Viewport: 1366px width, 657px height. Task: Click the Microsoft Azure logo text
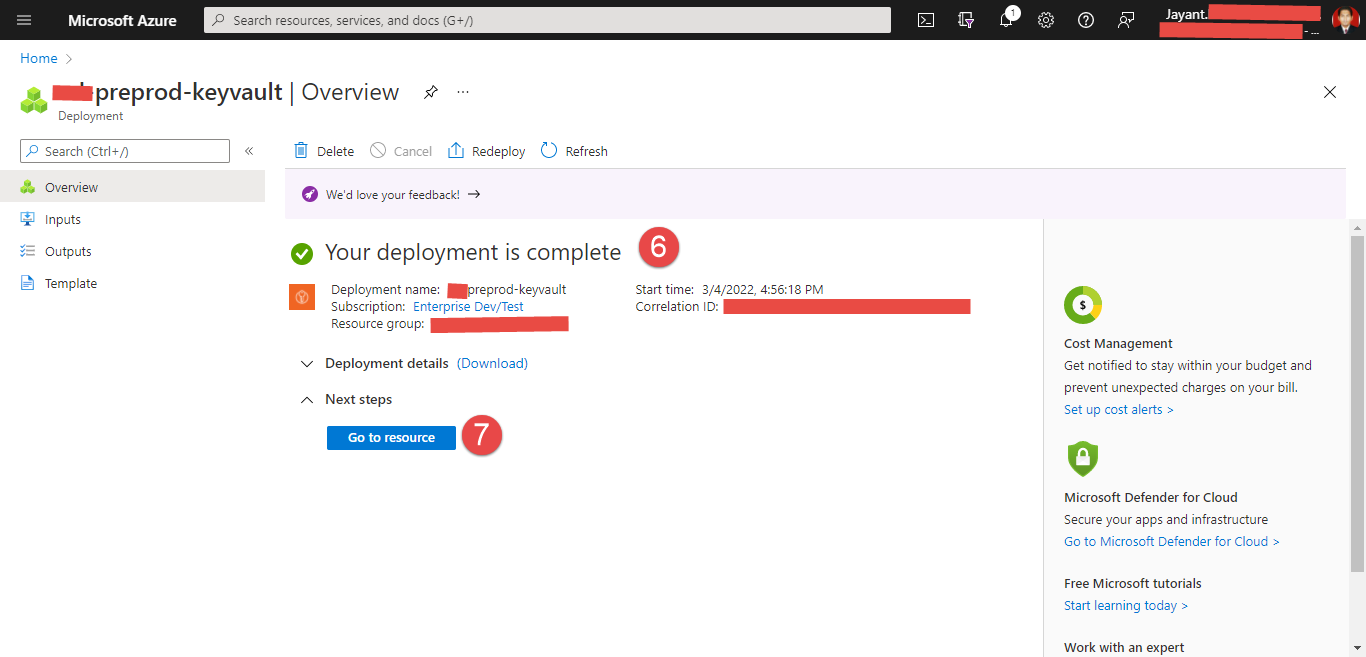(122, 20)
